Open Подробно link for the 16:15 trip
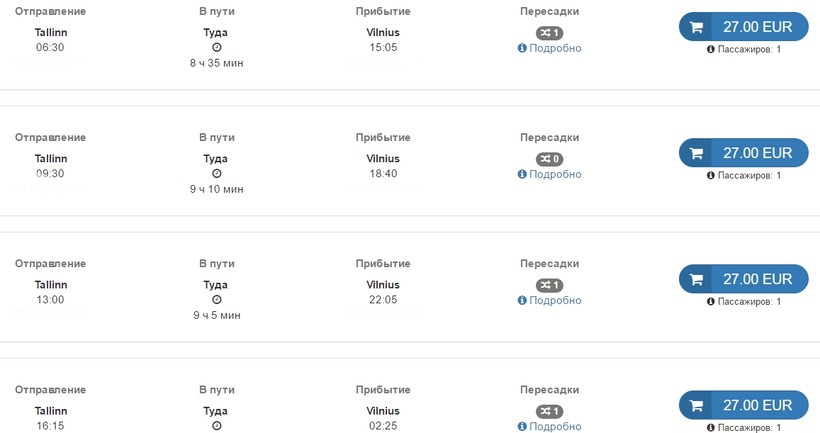 pyautogui.click(x=554, y=426)
